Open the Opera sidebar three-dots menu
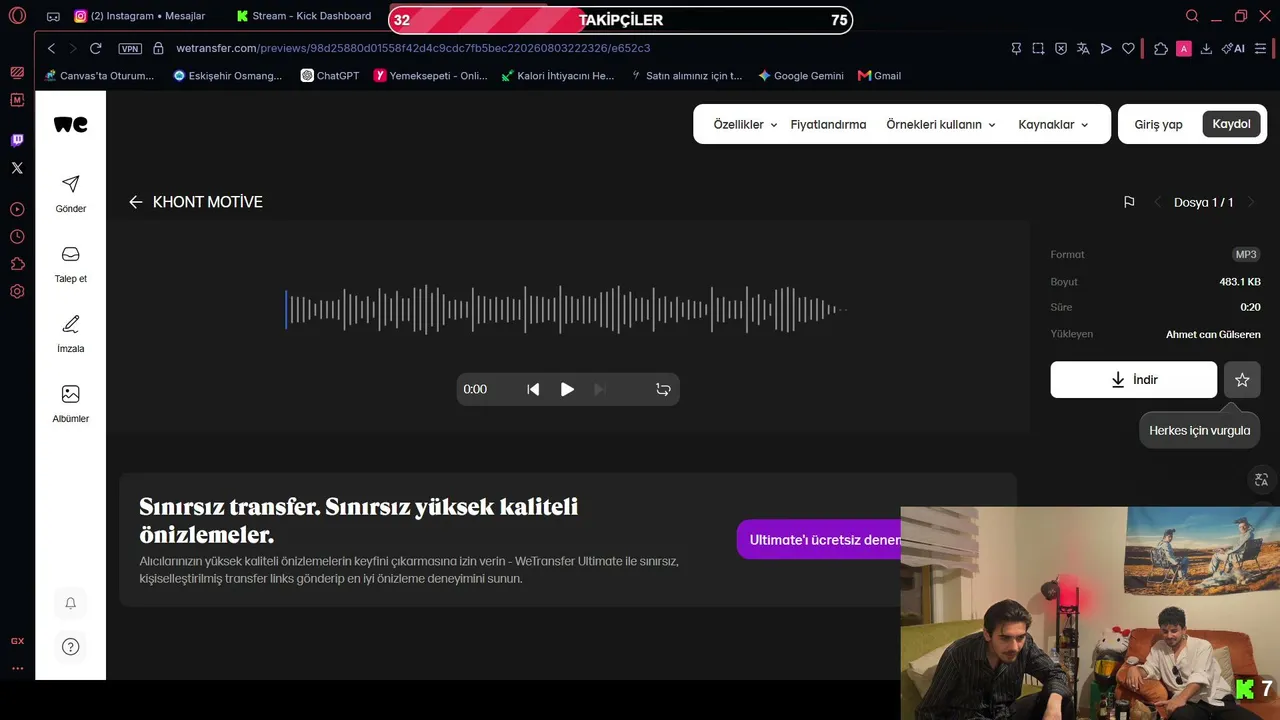Image resolution: width=1280 pixels, height=720 pixels. pyautogui.click(x=17, y=668)
